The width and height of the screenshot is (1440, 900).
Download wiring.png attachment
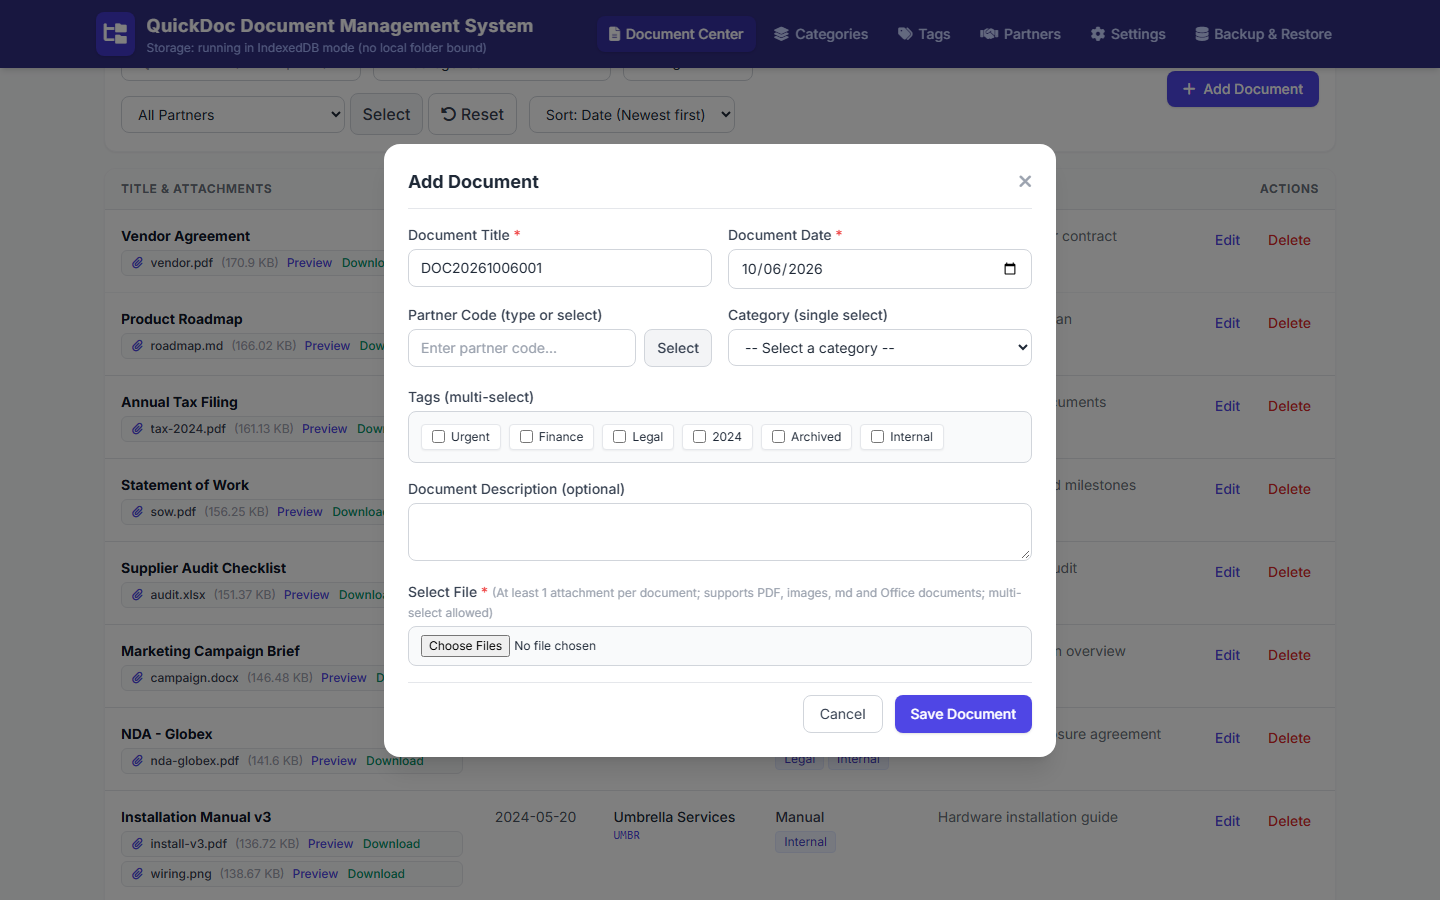point(376,874)
